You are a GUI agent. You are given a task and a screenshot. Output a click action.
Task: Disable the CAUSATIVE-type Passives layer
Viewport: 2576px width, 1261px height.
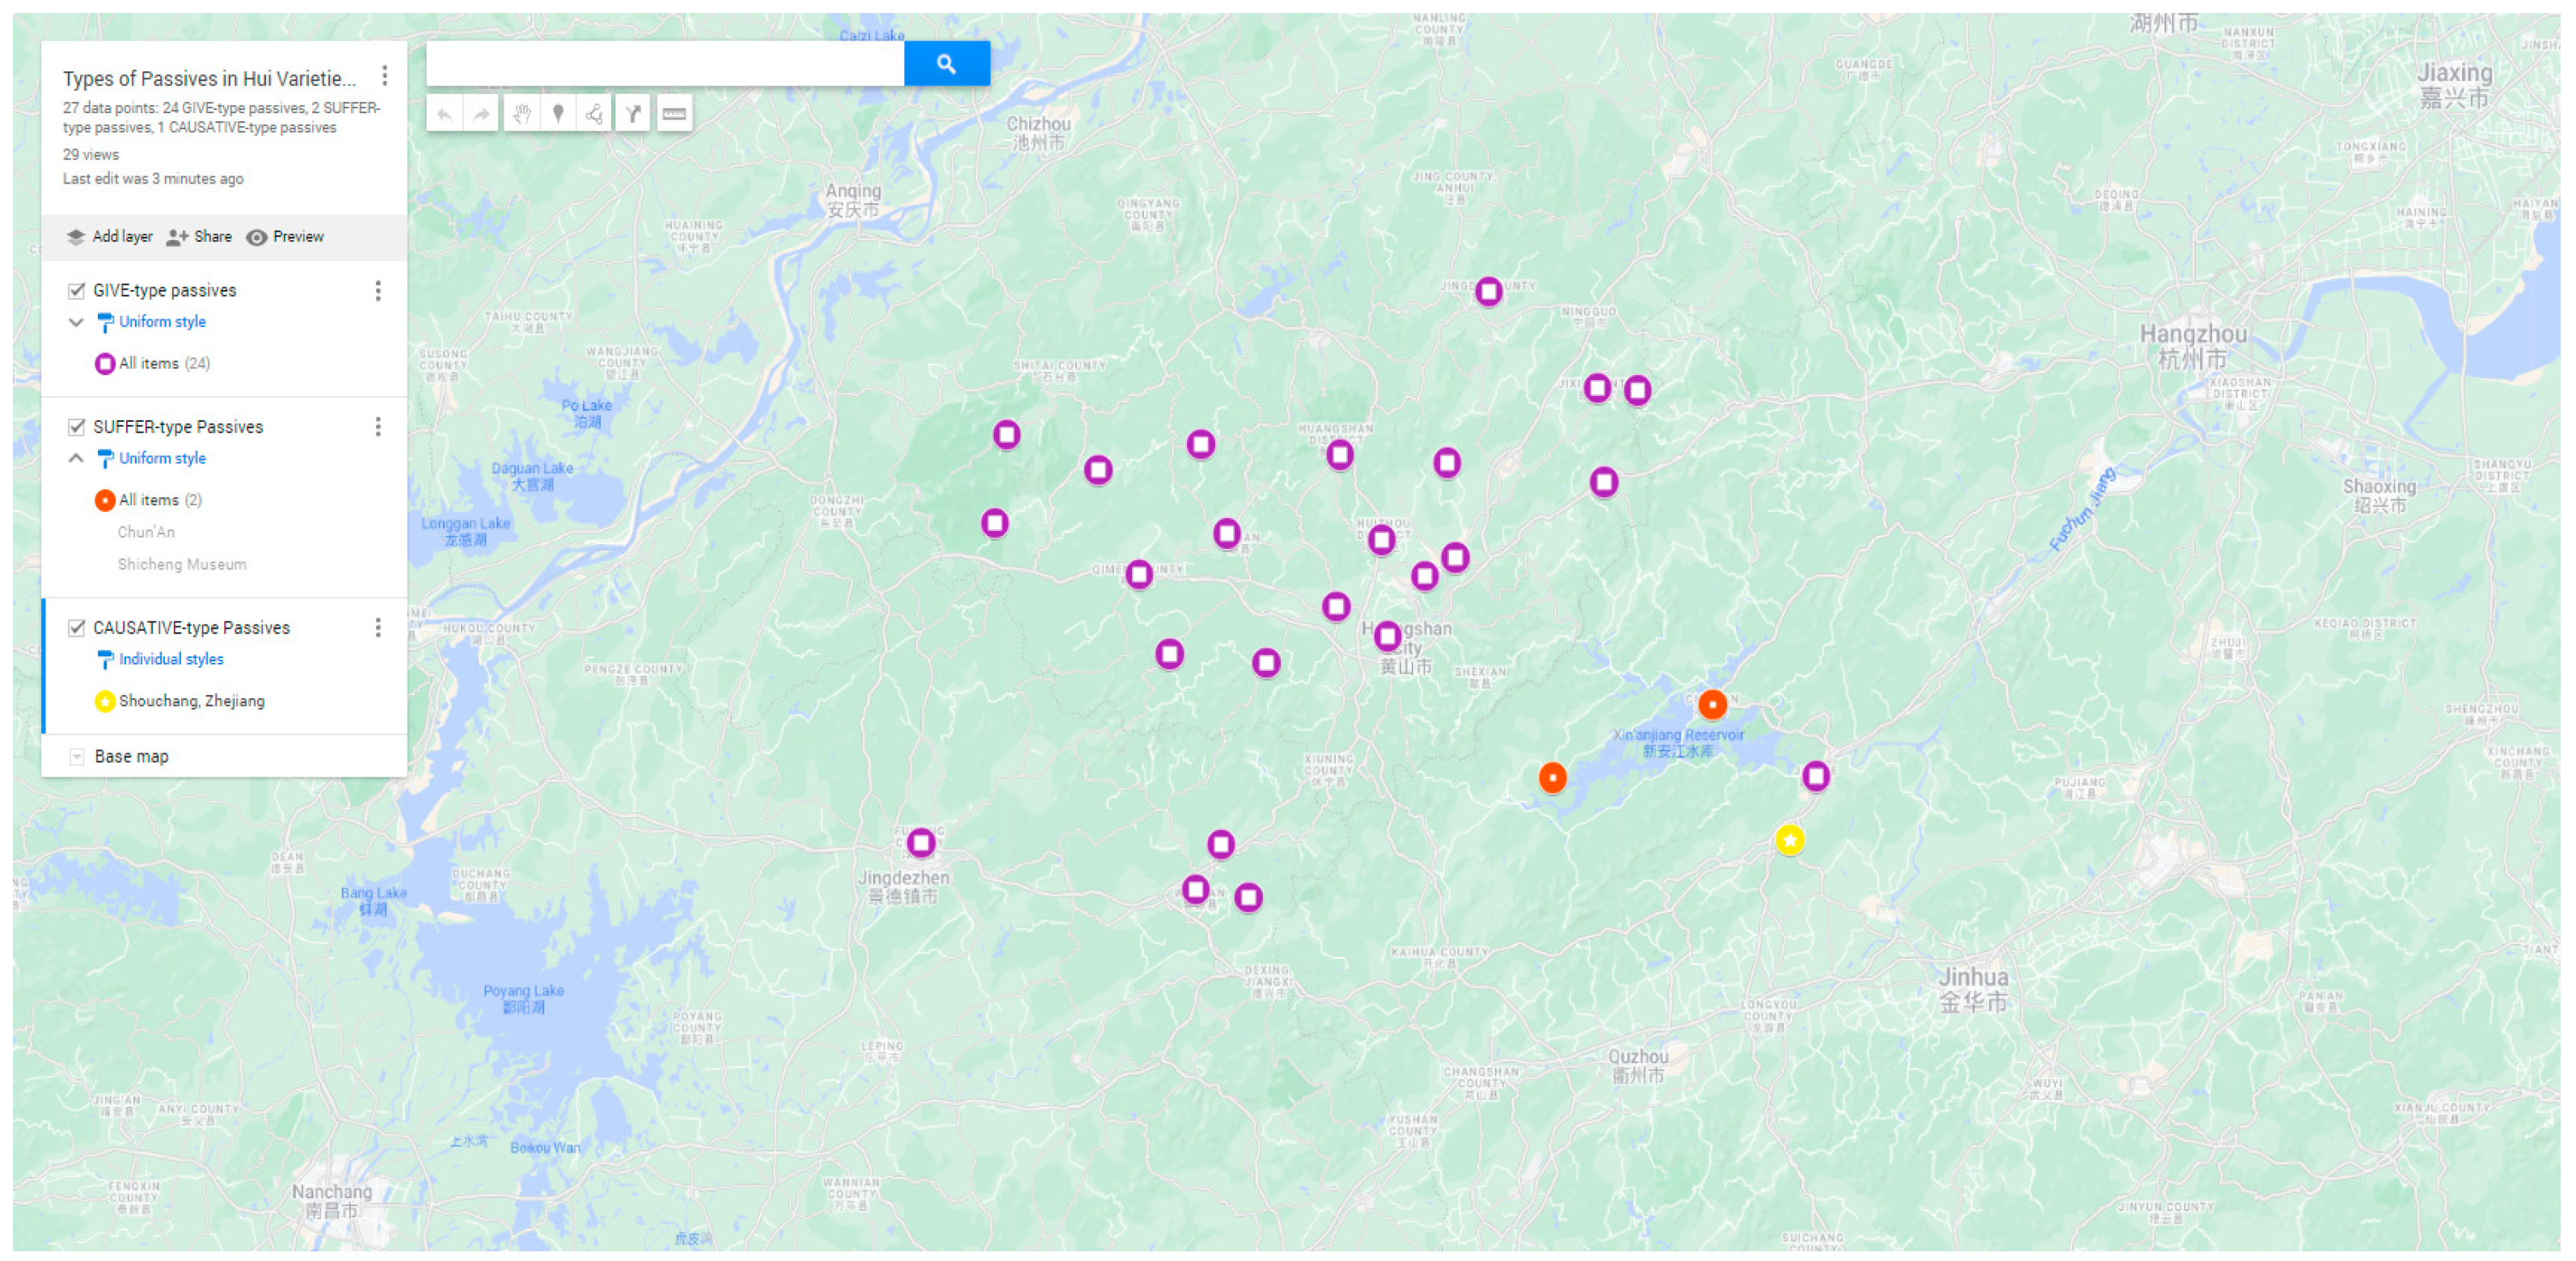click(77, 628)
